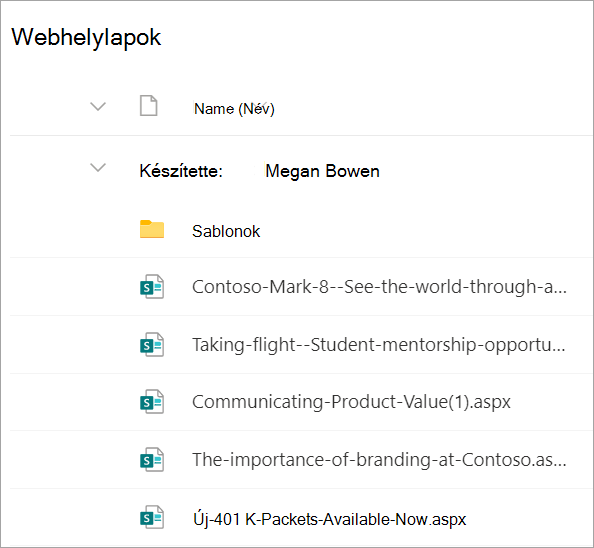Collapse the Készítette: Megan Bowen group
Image resolution: width=594 pixels, height=548 pixels.
98,167
